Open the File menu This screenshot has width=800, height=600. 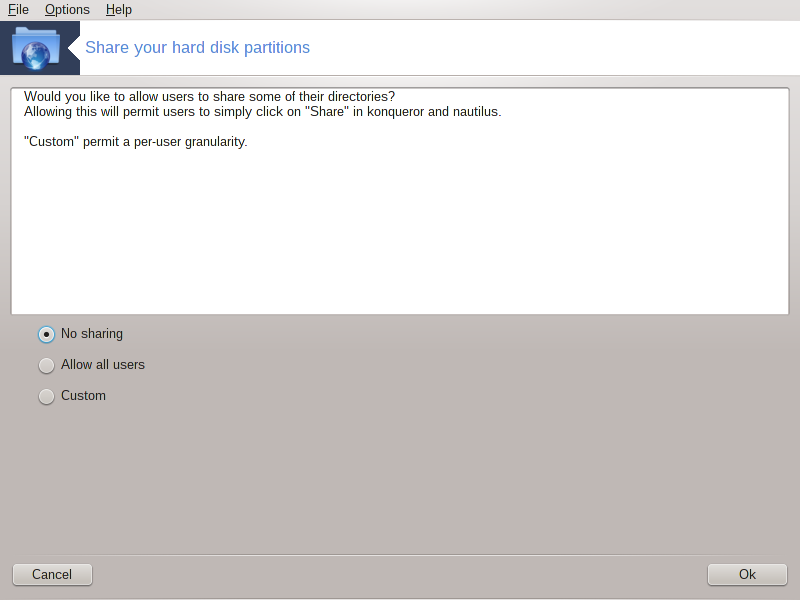tap(18, 10)
